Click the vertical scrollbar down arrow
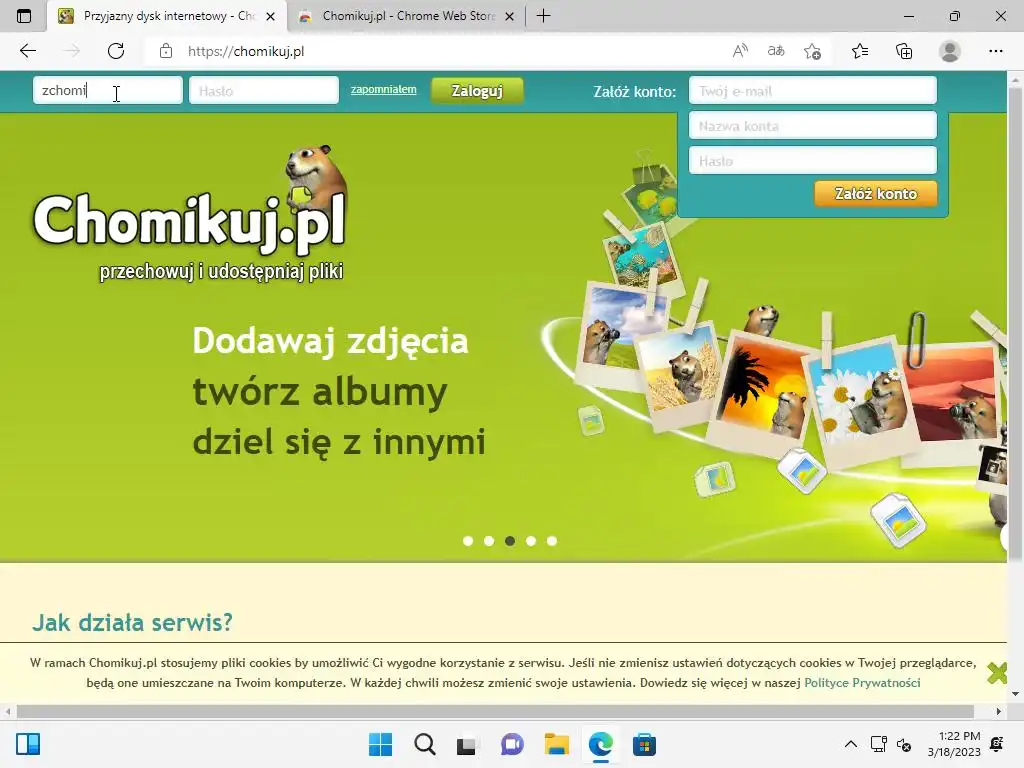The width and height of the screenshot is (1024, 768). [1015, 694]
